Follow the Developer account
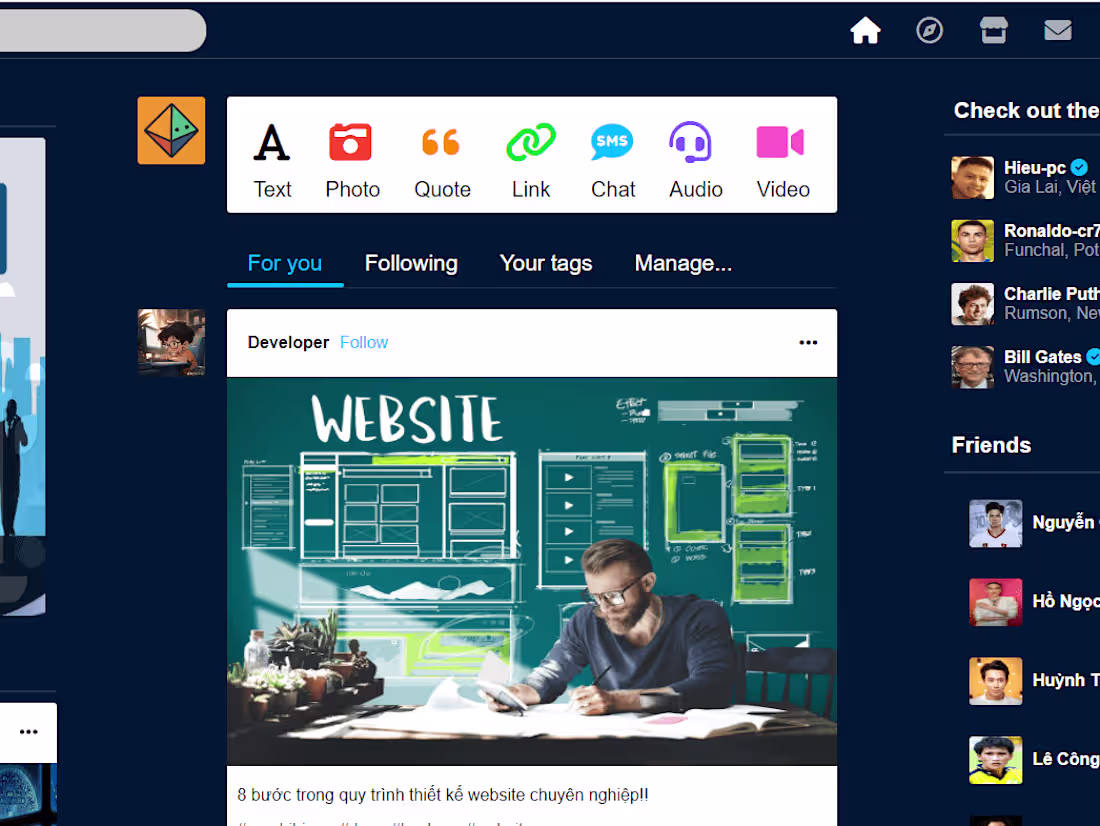The image size is (1100, 826). (x=364, y=342)
